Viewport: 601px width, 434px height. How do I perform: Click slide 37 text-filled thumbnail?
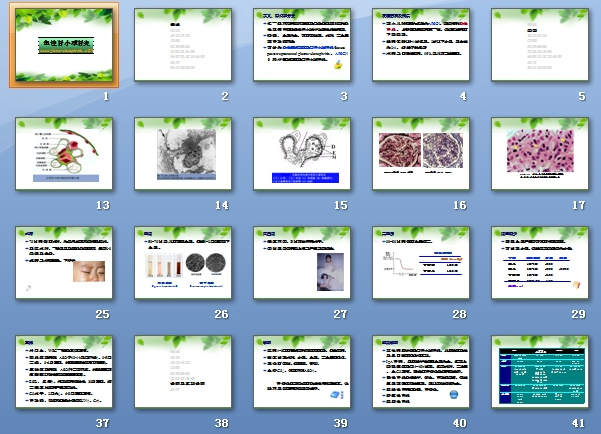[x=64, y=372]
